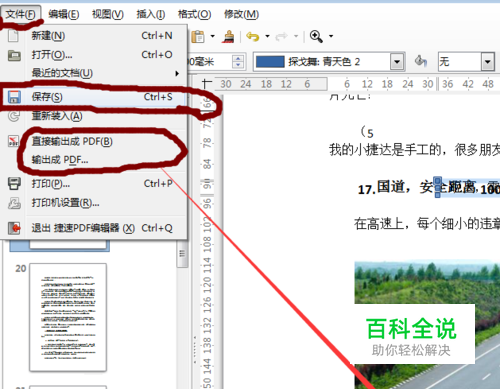
Task: Click the paste clipboard toolbar icon
Action: point(198,37)
